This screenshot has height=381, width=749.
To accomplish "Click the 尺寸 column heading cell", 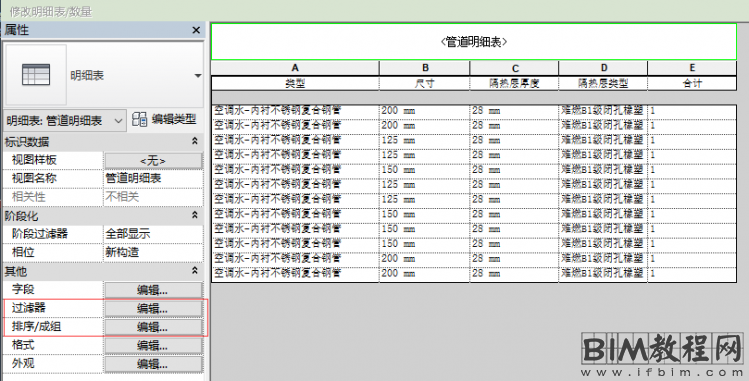I will pyautogui.click(x=425, y=84).
